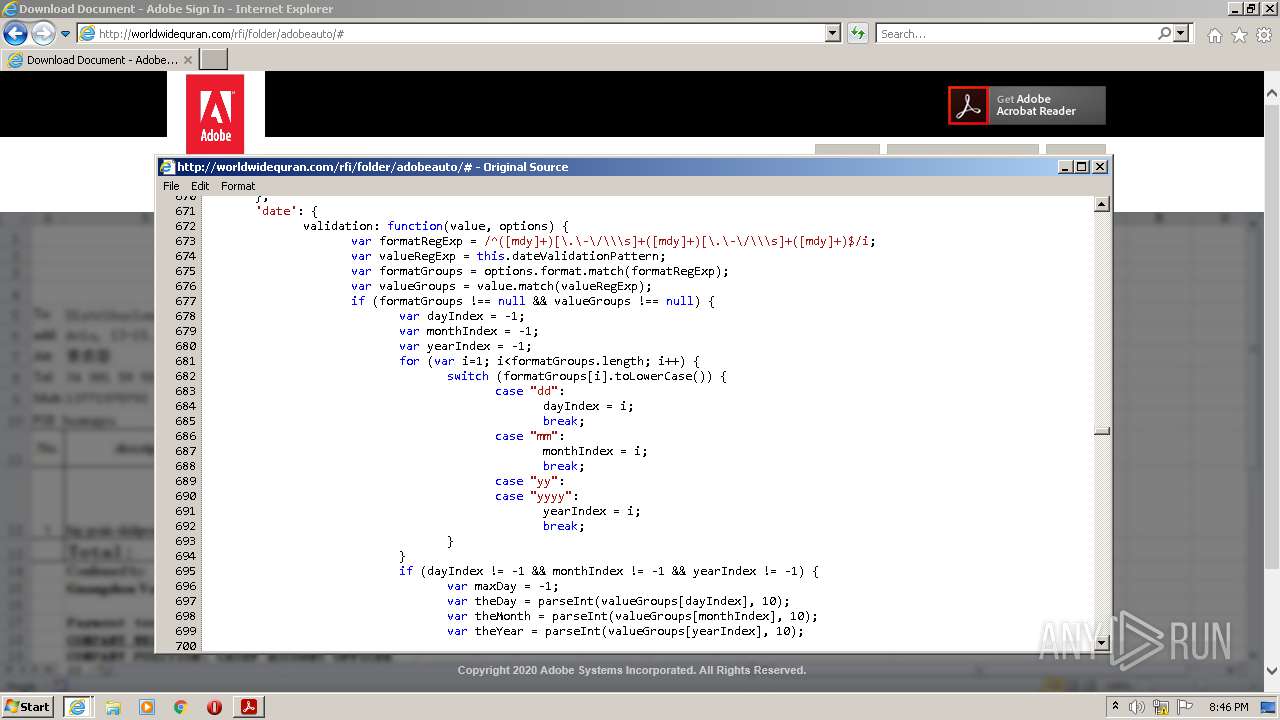The height and width of the screenshot is (720, 1280).
Task: Expand the search provider dropdown arrow
Action: [1181, 34]
